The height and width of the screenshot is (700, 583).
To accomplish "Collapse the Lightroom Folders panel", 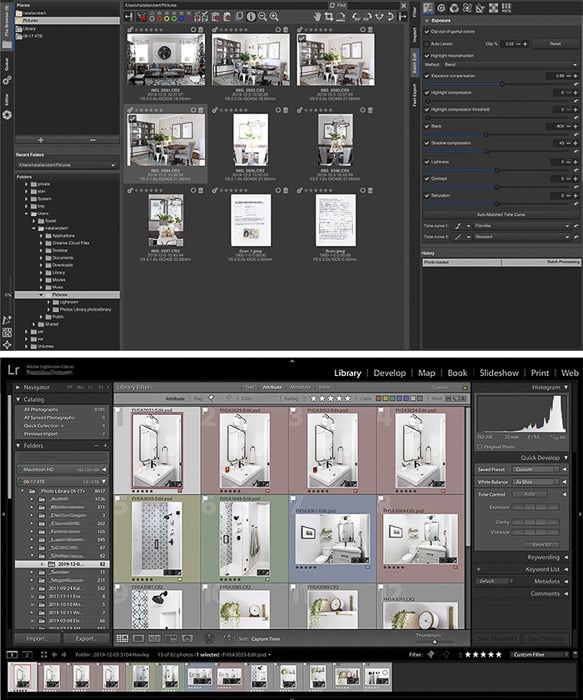I will [x=18, y=446].
